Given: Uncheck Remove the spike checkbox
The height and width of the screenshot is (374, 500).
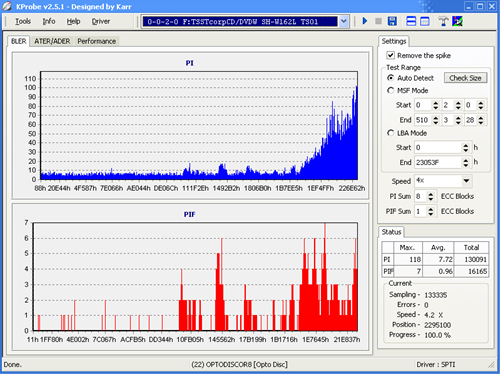Looking at the screenshot, I should click(x=390, y=55).
